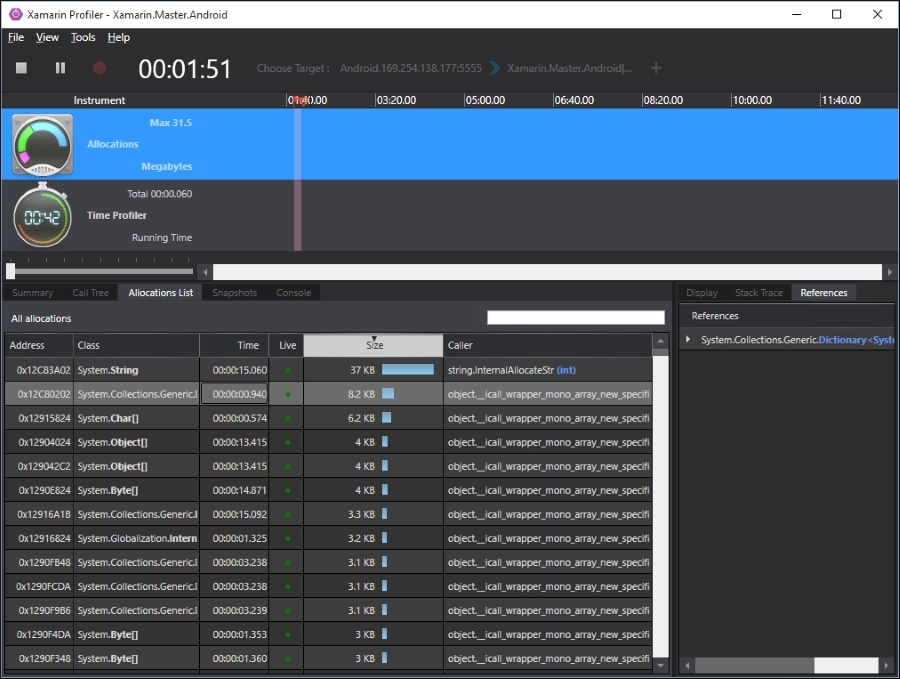
Task: Click the 37 KB size cell
Action: 374,370
